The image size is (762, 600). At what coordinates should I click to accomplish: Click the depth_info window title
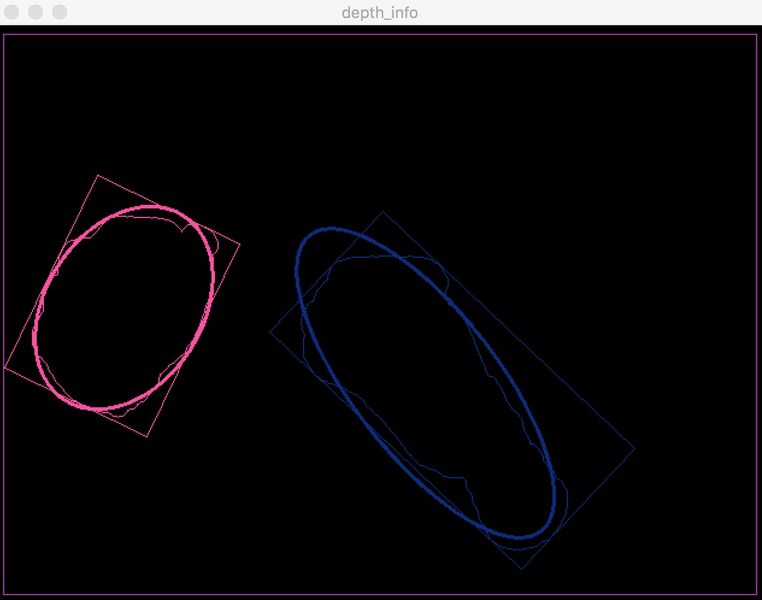(x=380, y=13)
